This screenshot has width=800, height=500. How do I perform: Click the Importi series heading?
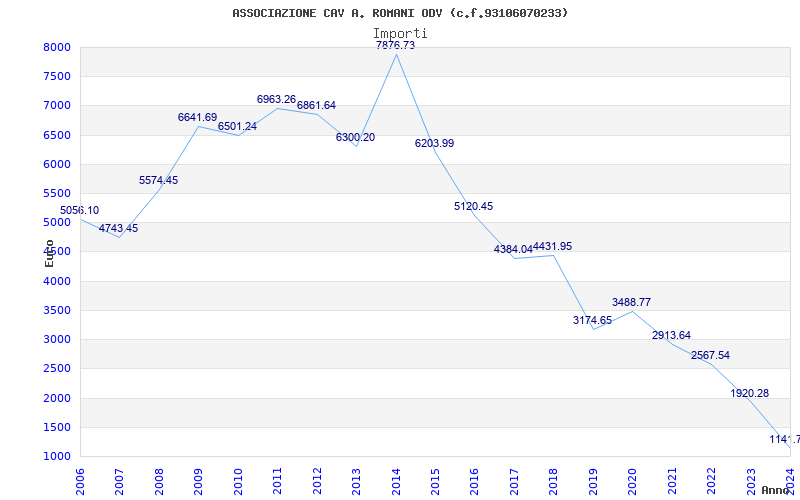[400, 33]
